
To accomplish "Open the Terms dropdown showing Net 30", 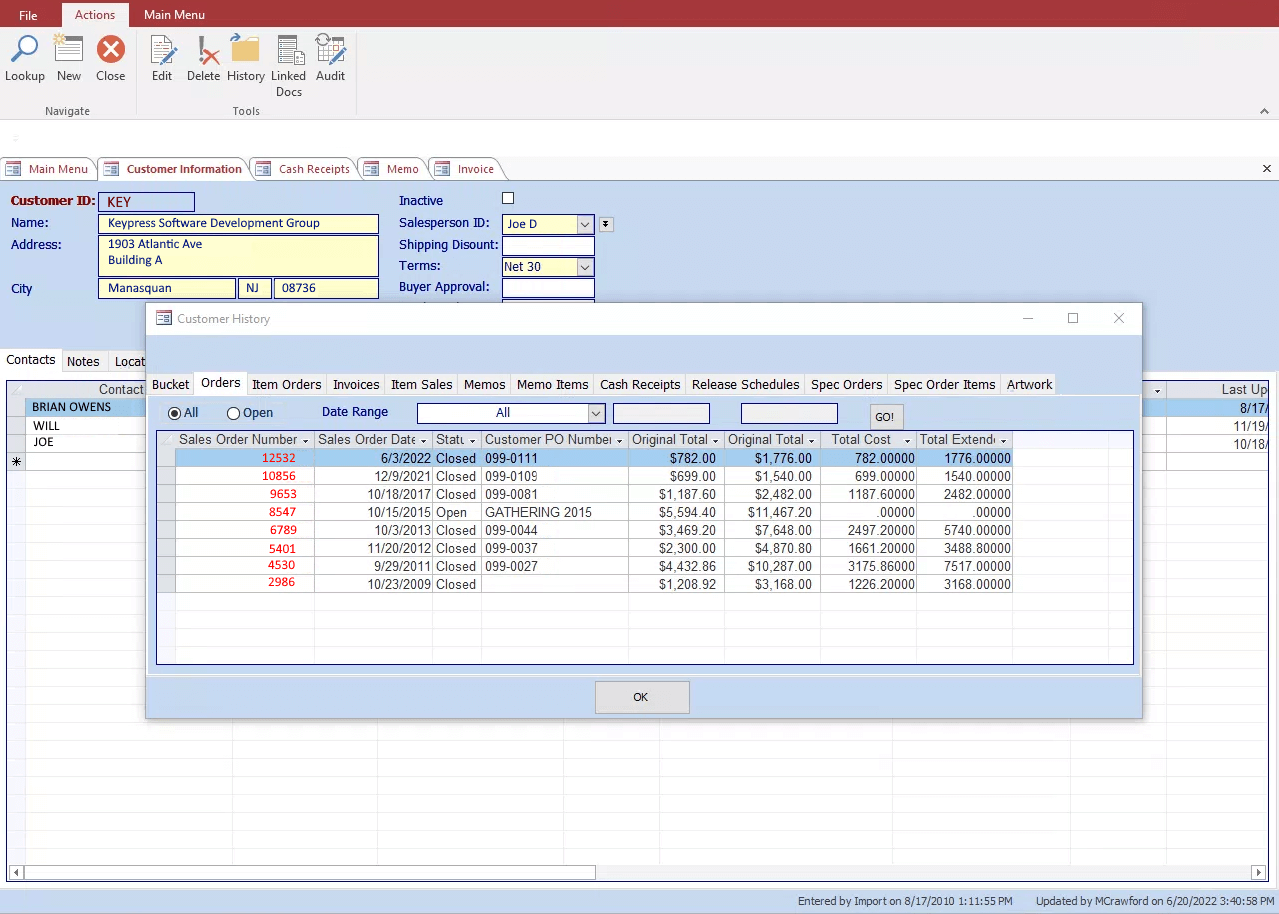I will 586,267.
